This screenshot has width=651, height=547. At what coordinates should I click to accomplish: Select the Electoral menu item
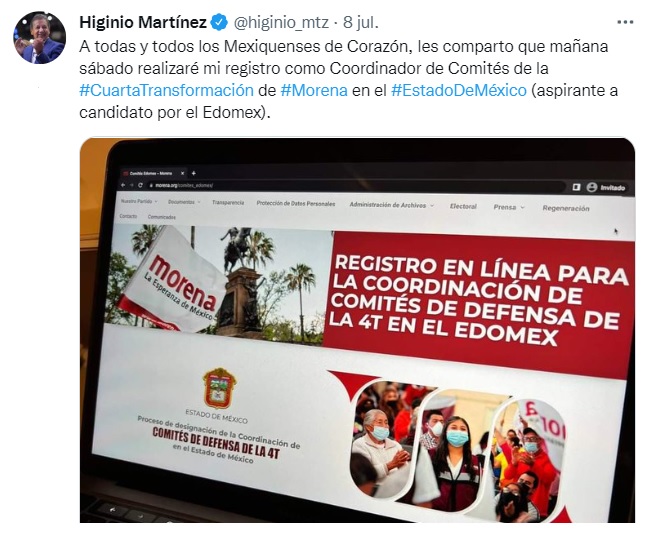click(463, 206)
